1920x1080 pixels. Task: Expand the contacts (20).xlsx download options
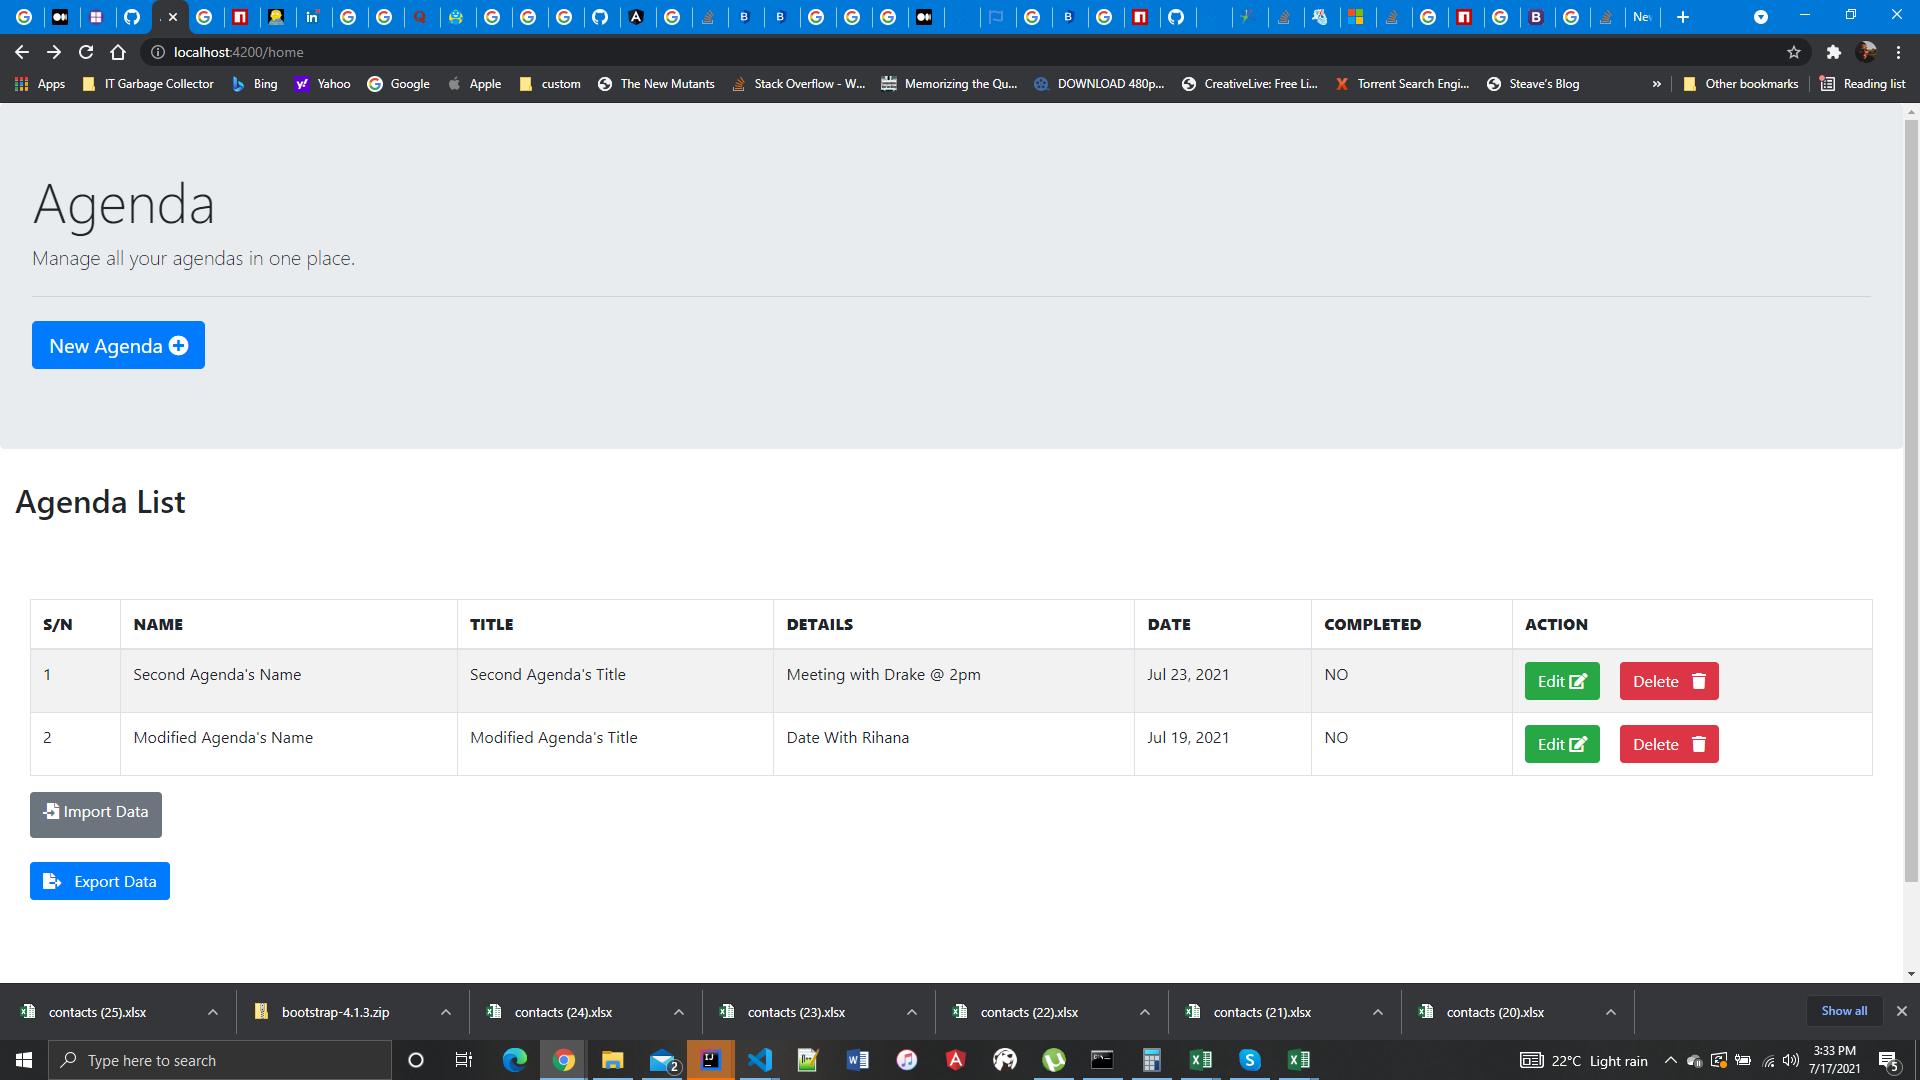pyautogui.click(x=1611, y=1012)
